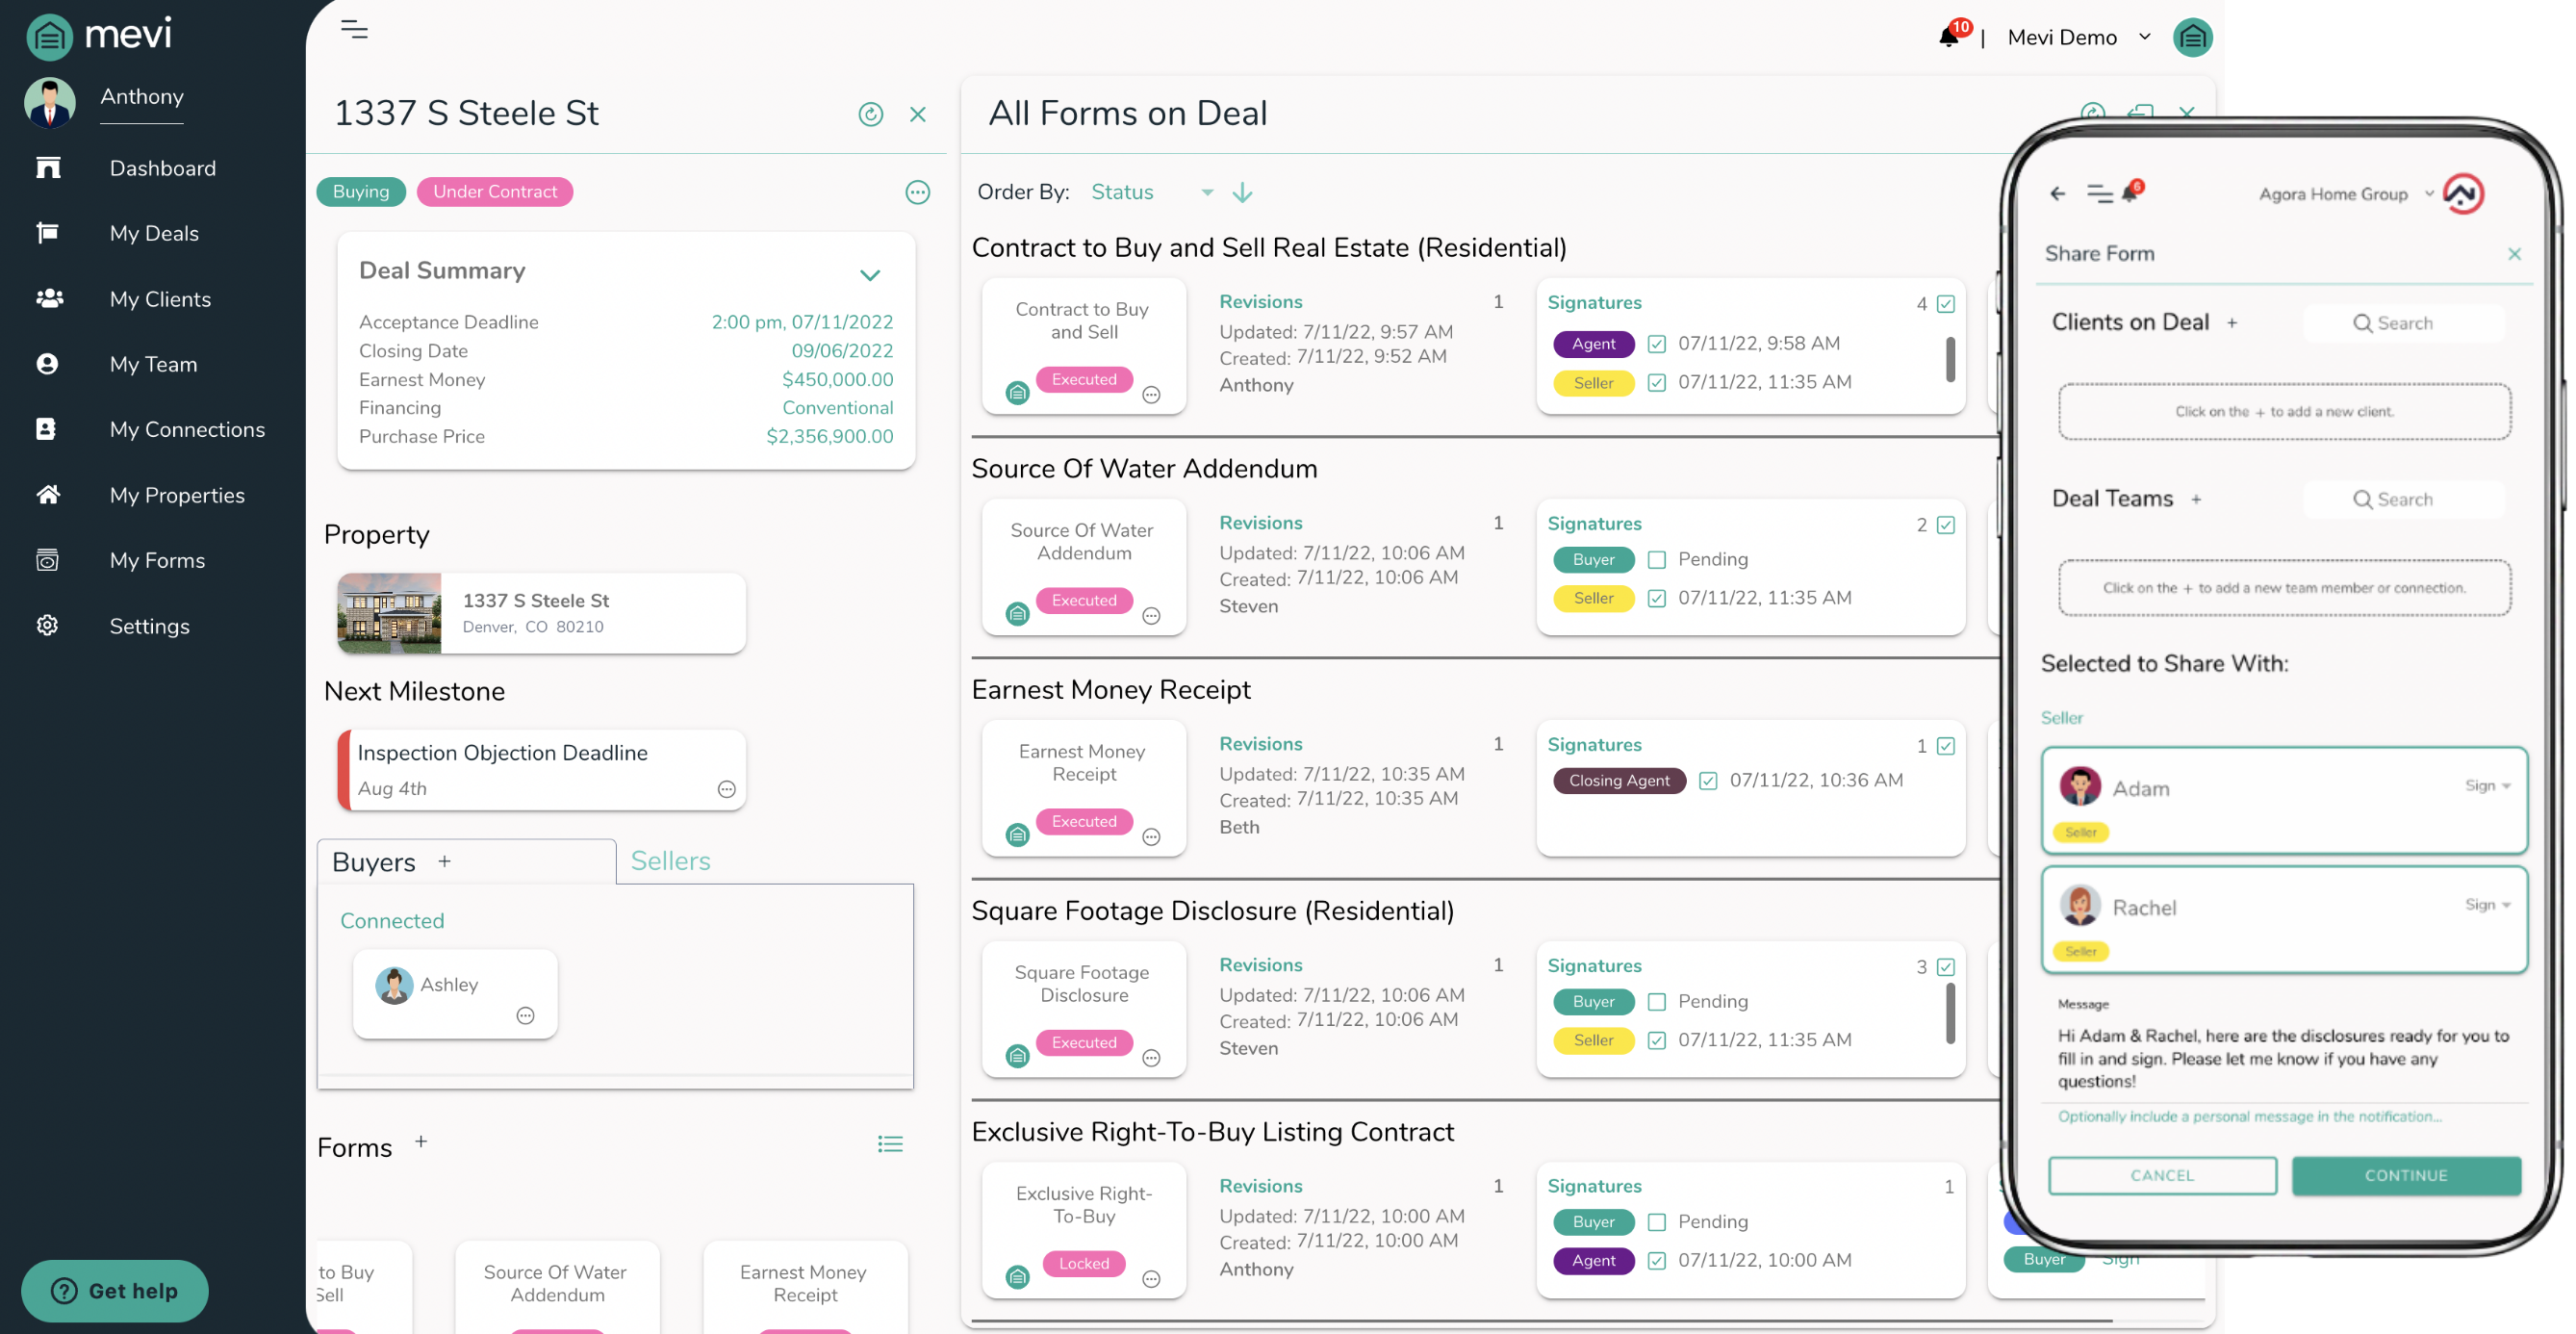The height and width of the screenshot is (1334, 2576).
Task: Check the Buyer Pending box on Source Of Water Addendum
Action: pyautogui.click(x=1657, y=559)
